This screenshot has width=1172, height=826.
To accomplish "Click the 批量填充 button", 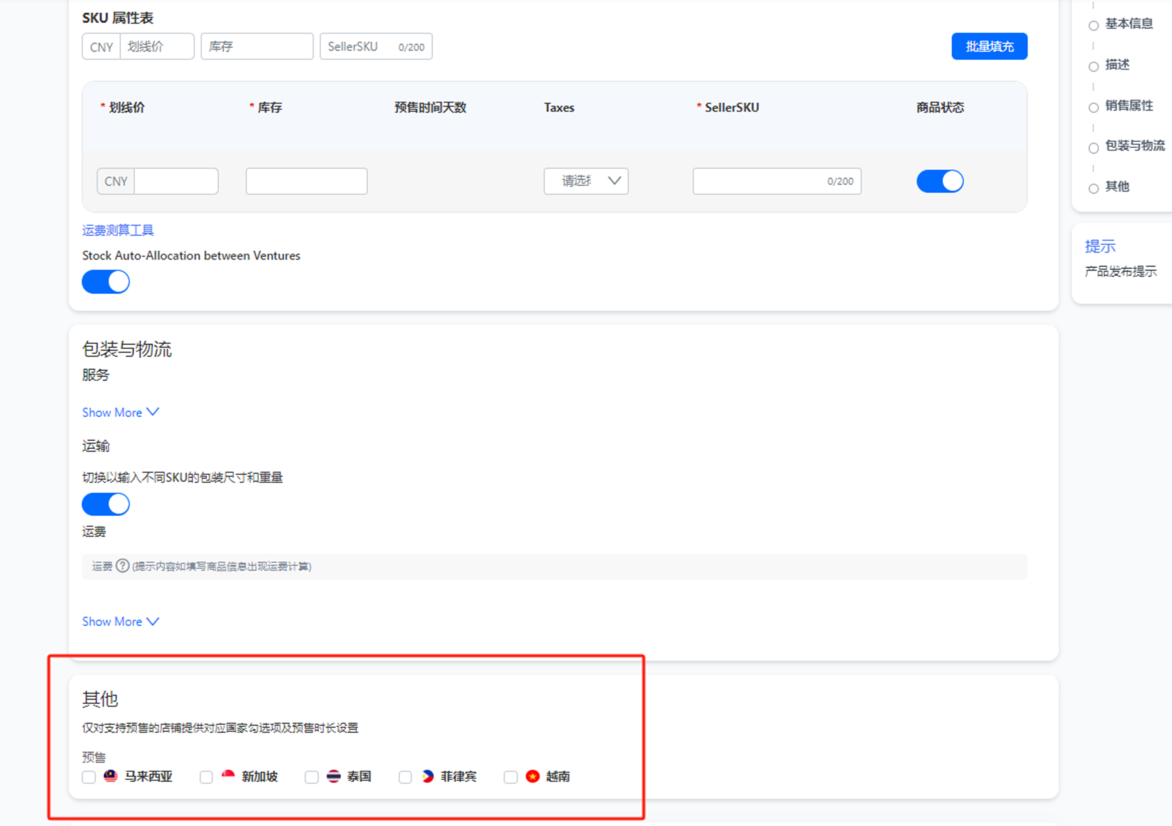I will pyautogui.click(x=989, y=46).
